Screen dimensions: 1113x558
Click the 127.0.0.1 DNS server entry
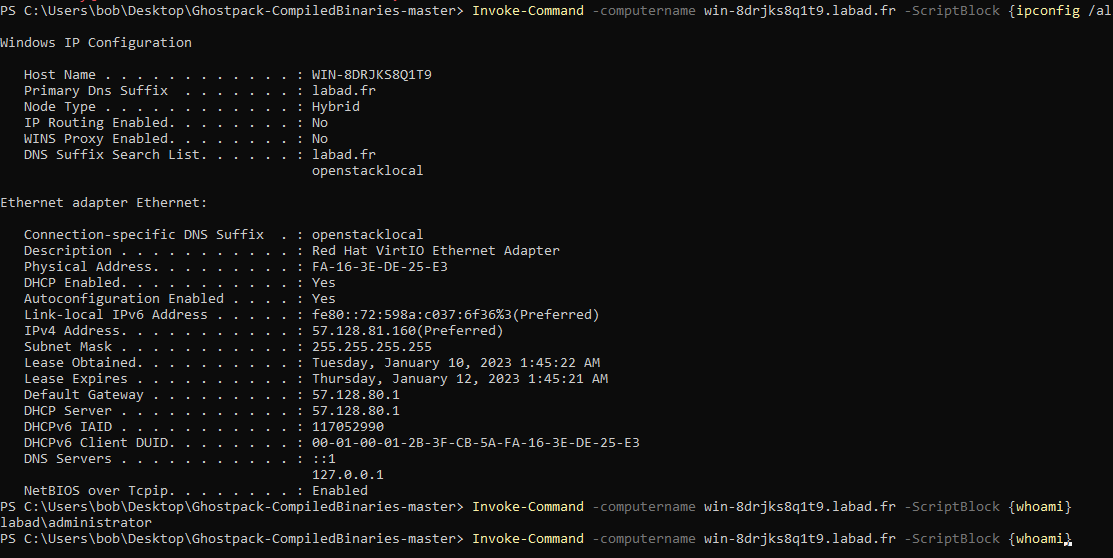[x=347, y=475]
